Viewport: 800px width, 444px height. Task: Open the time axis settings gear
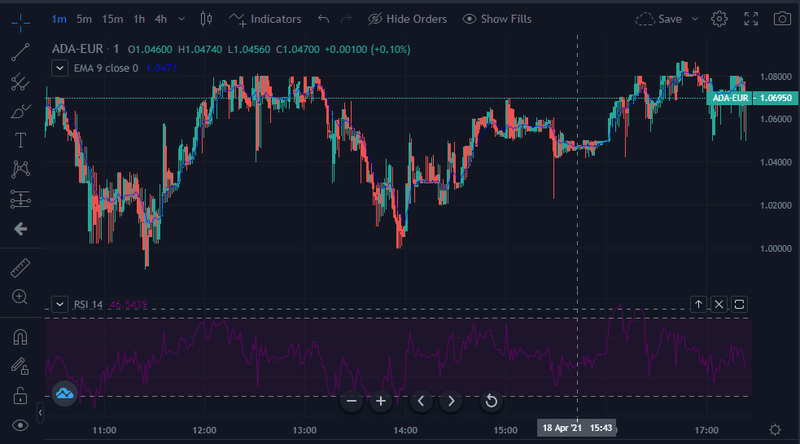[x=775, y=430]
